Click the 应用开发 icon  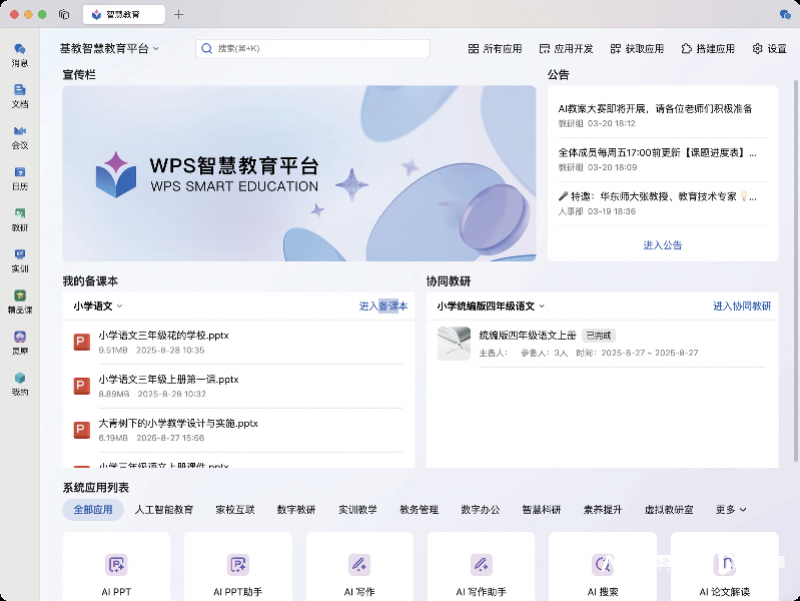544,48
